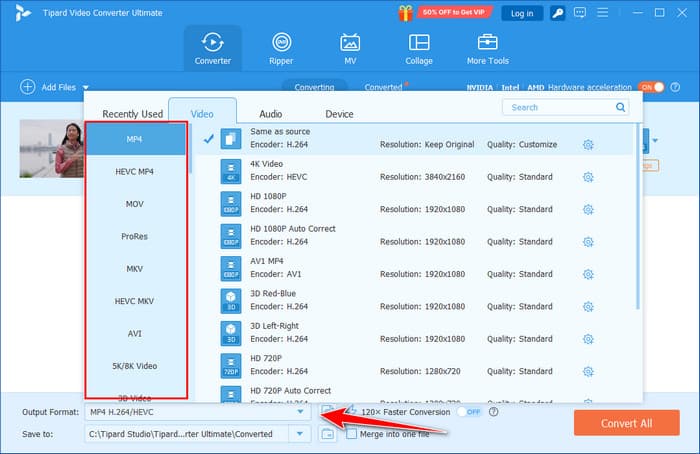
Task: Open the Ripper module
Action: point(281,48)
